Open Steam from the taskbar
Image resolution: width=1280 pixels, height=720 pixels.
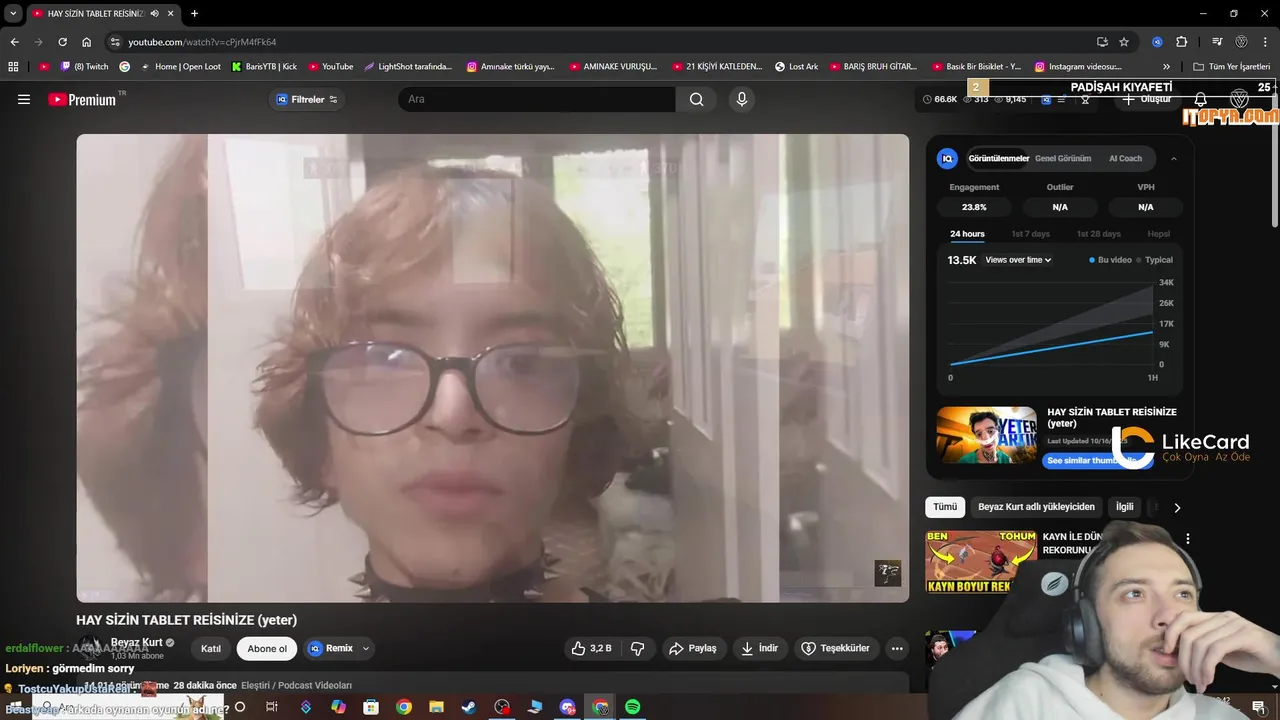click(469, 707)
